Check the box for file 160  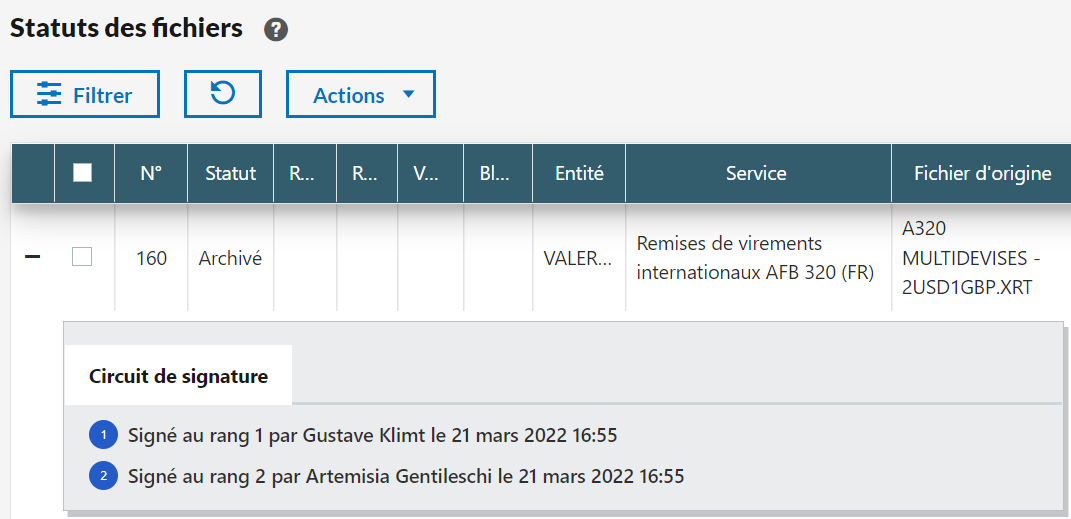82,257
